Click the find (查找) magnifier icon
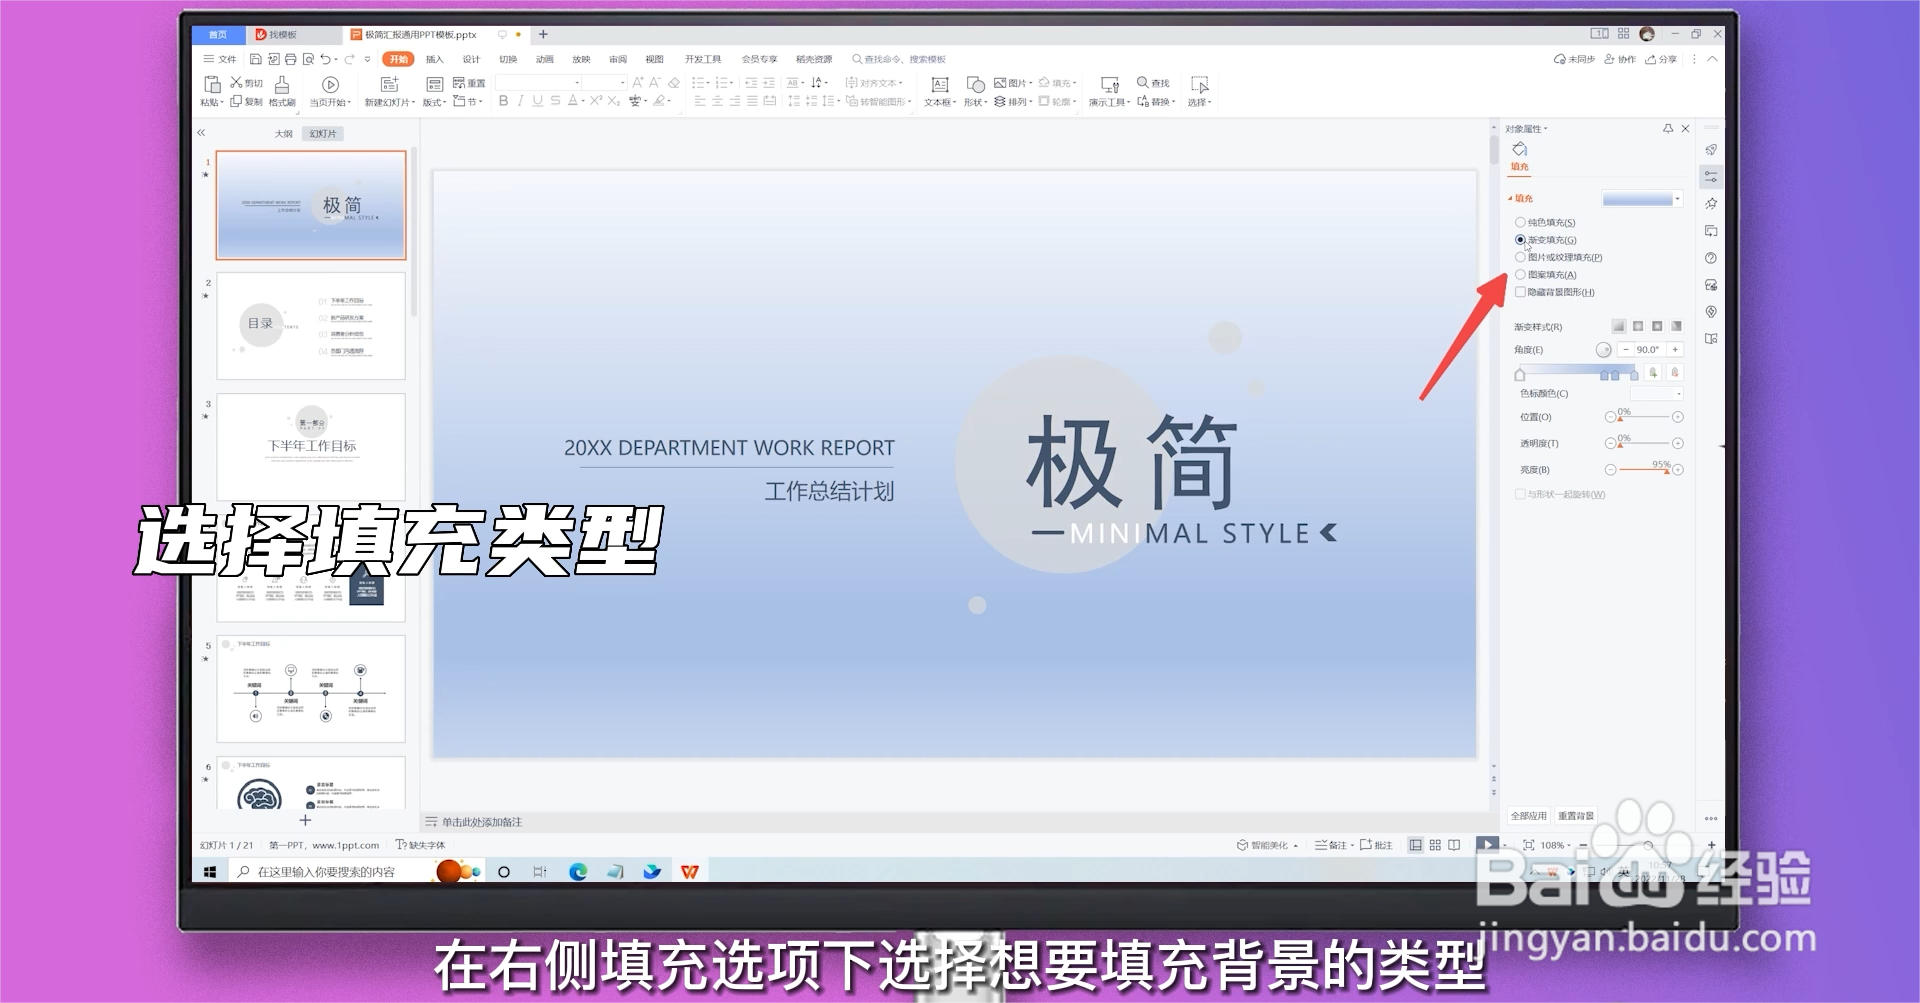 pos(1143,83)
